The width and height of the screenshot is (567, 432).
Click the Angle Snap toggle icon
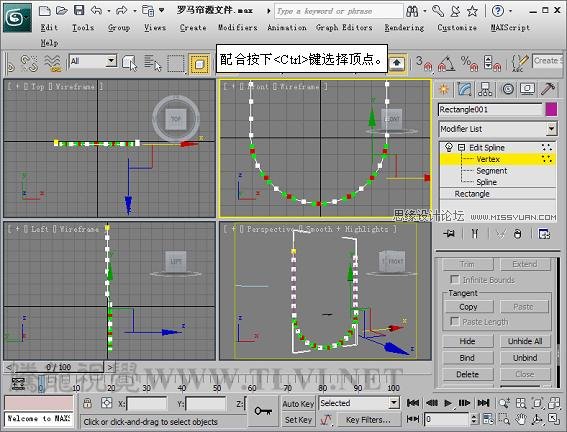point(447,63)
